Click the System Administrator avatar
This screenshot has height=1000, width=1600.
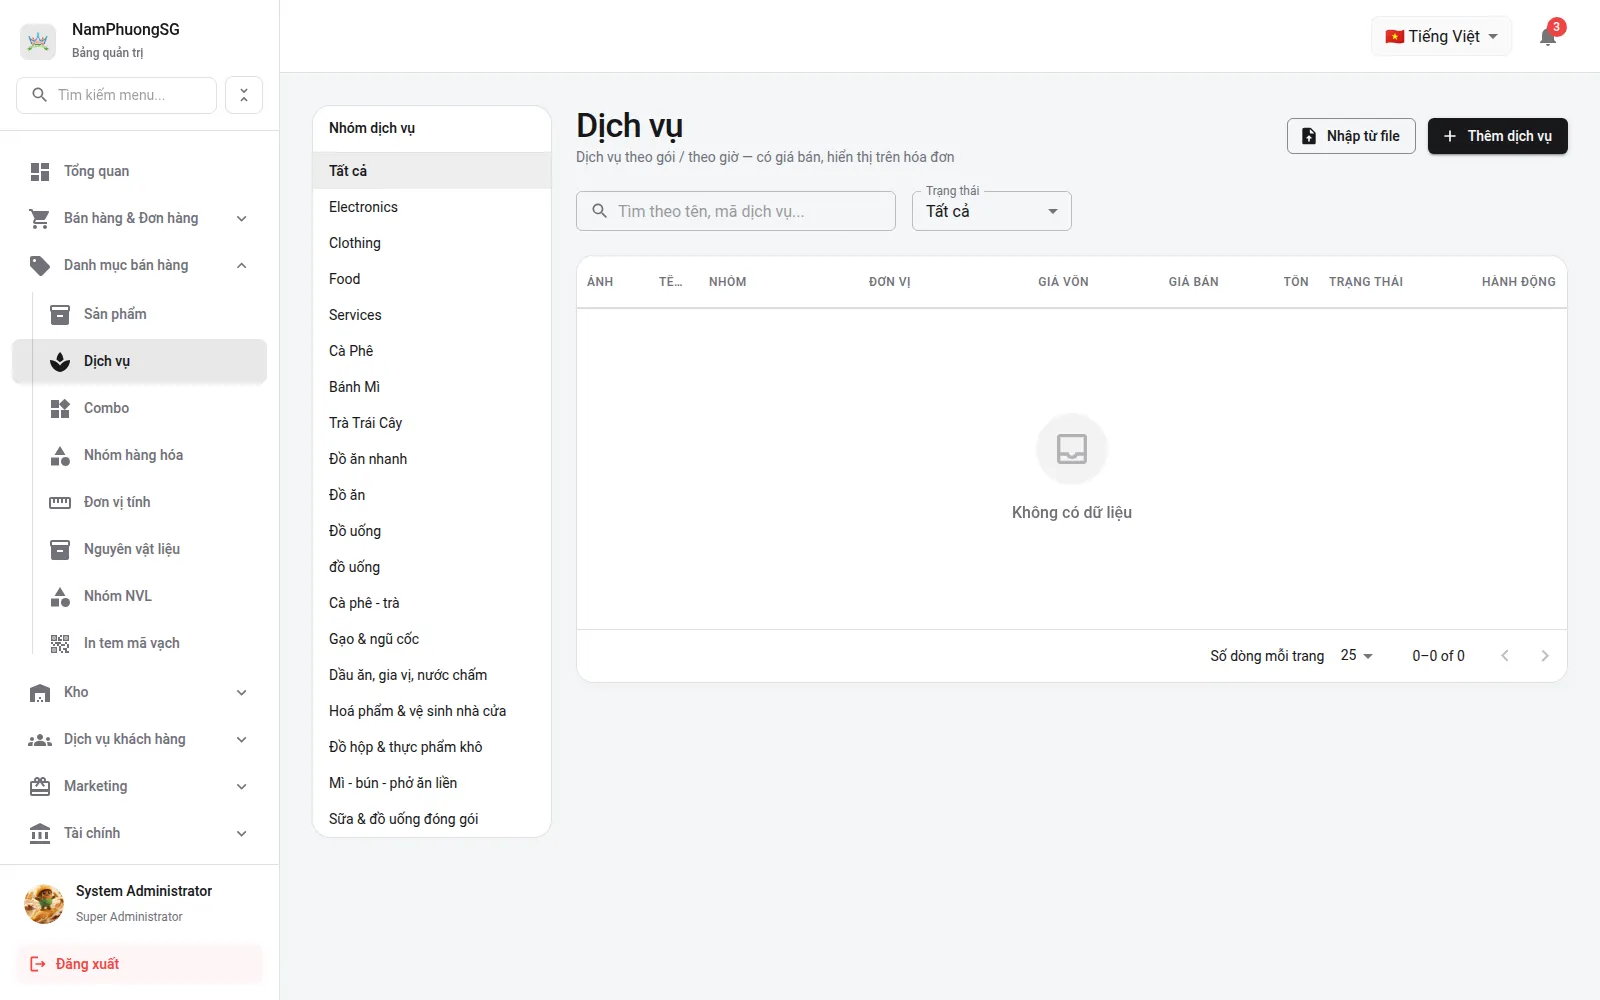pos(44,904)
